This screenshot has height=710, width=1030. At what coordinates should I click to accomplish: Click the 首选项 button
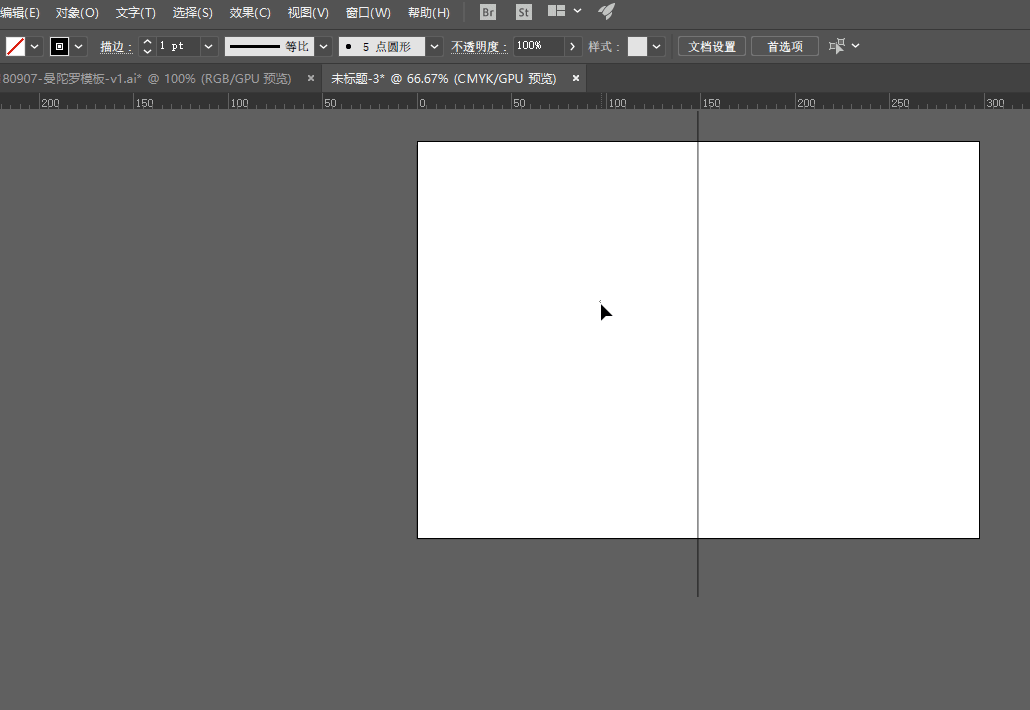point(785,47)
